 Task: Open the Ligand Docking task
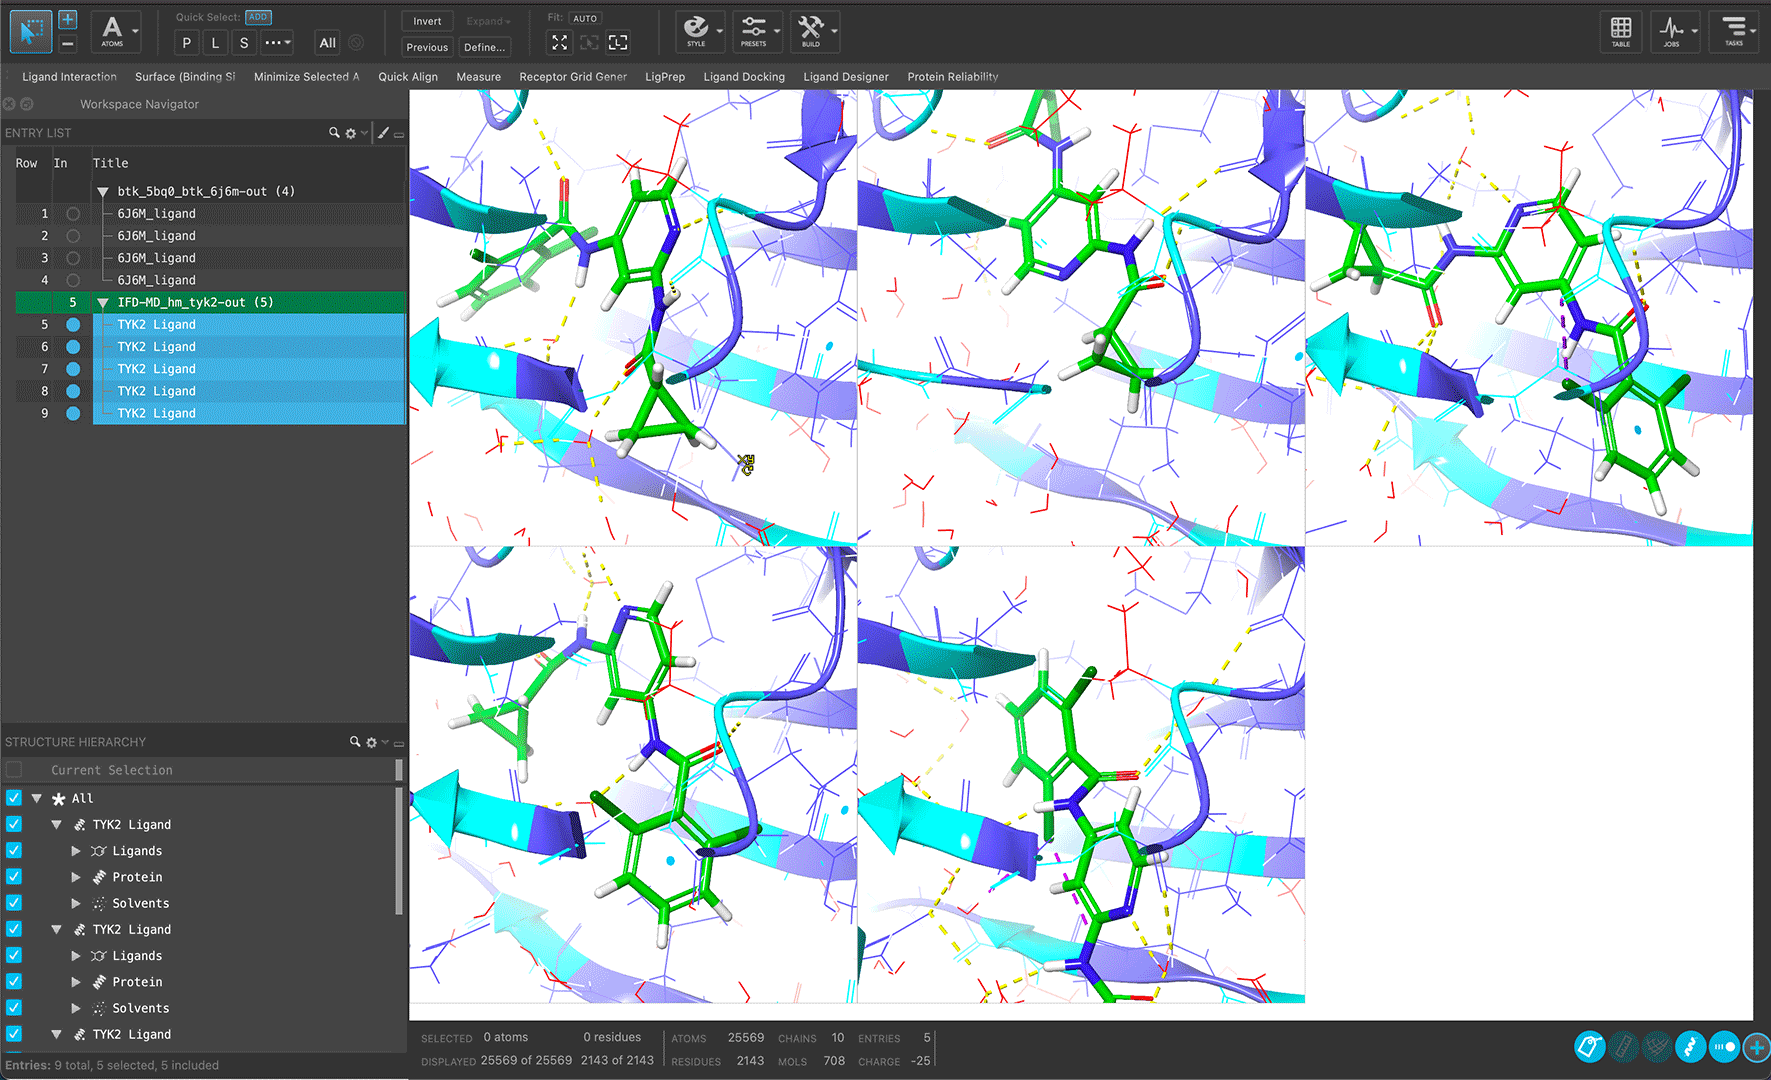pyautogui.click(x=743, y=77)
